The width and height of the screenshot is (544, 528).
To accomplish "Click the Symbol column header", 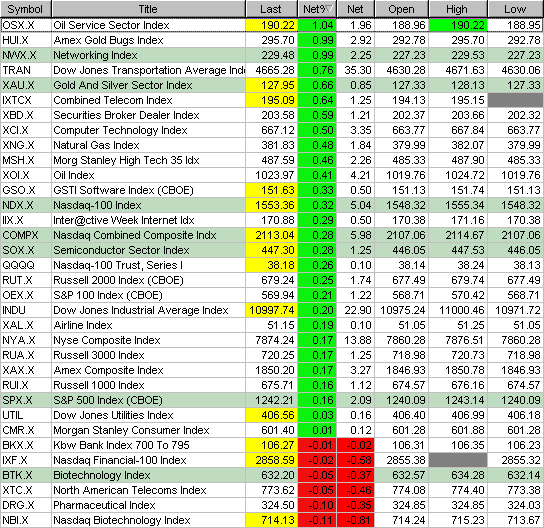I will click(26, 9).
